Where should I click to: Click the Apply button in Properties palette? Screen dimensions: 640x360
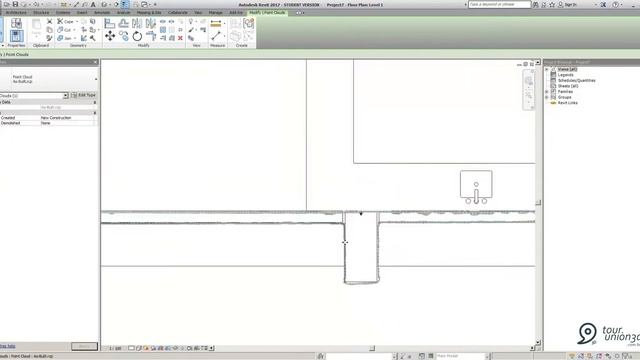84,346
